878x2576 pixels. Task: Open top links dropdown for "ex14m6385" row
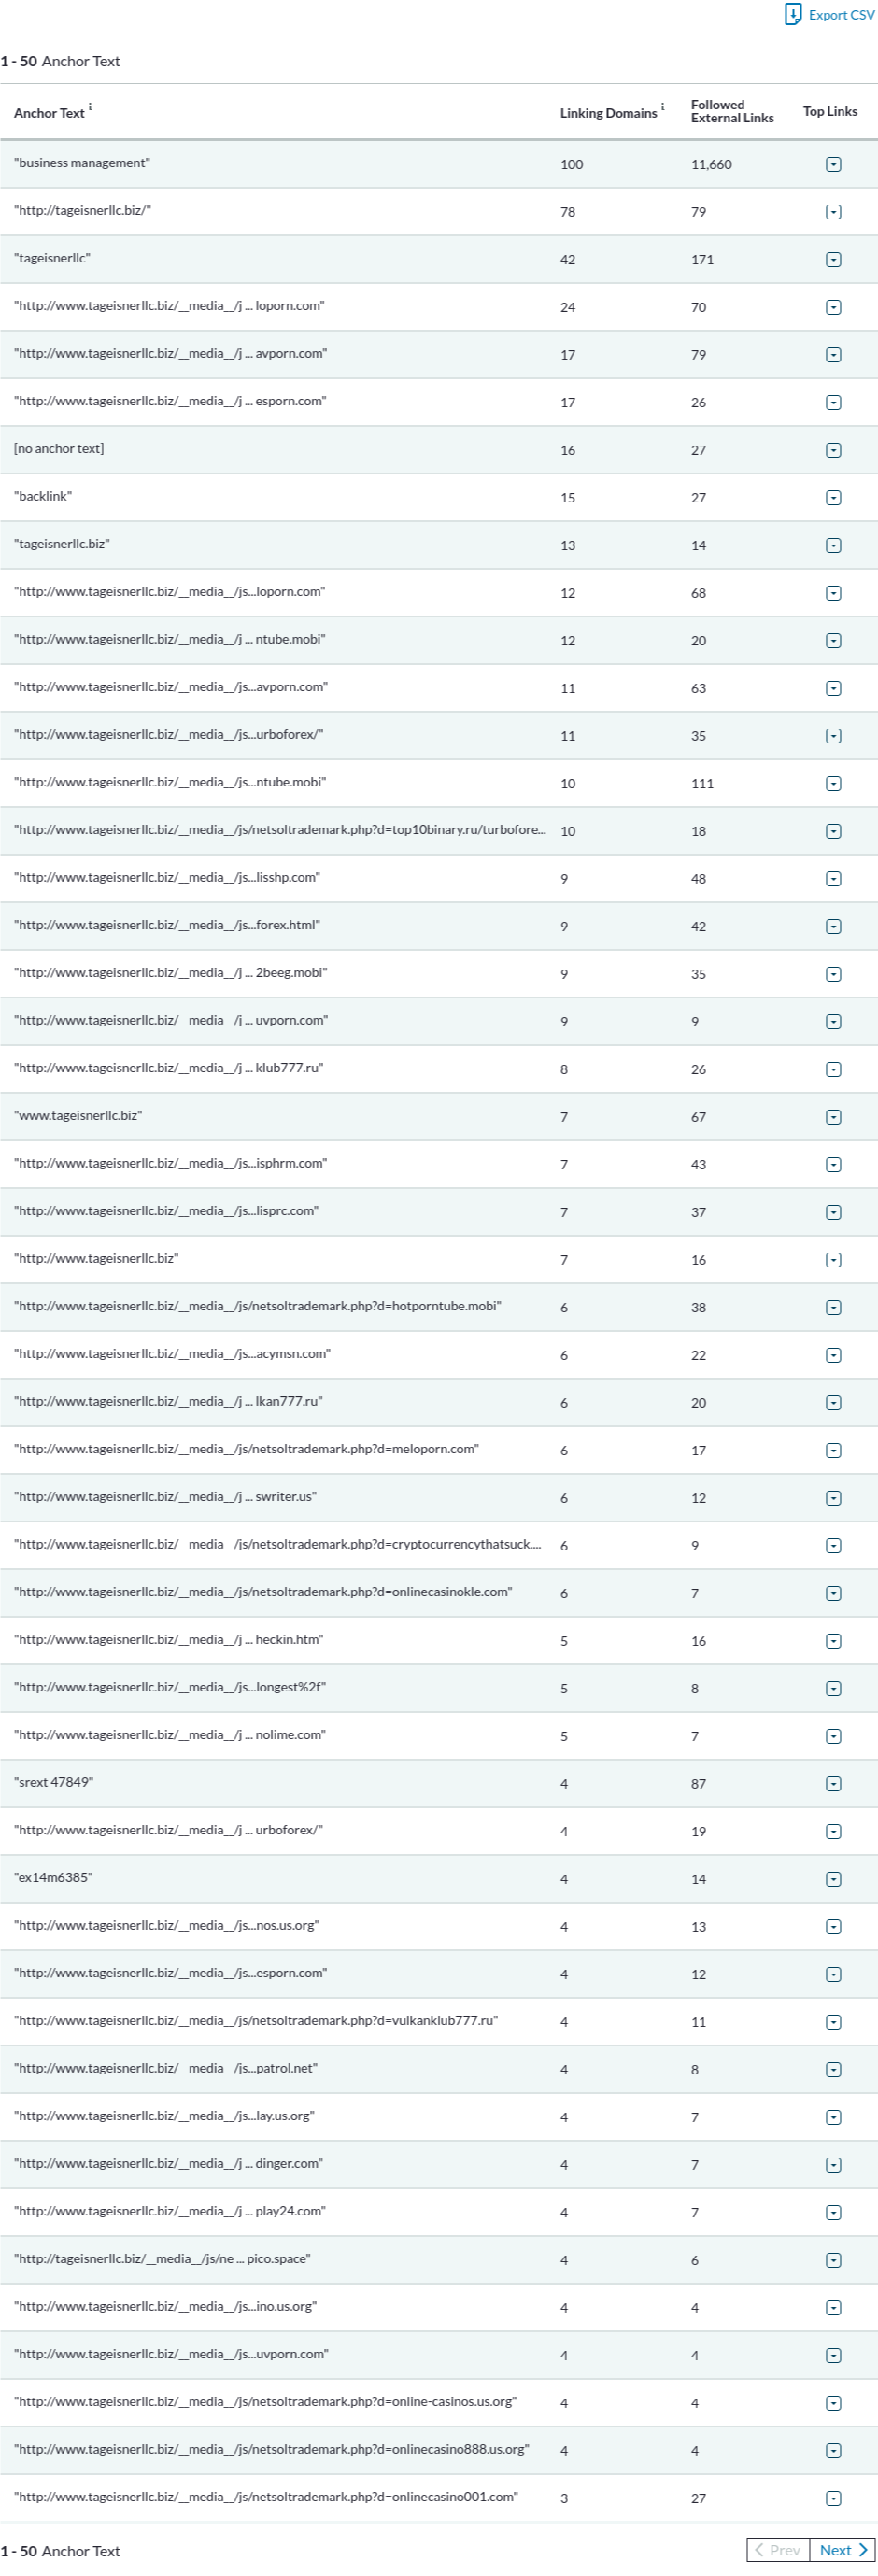click(x=833, y=1879)
